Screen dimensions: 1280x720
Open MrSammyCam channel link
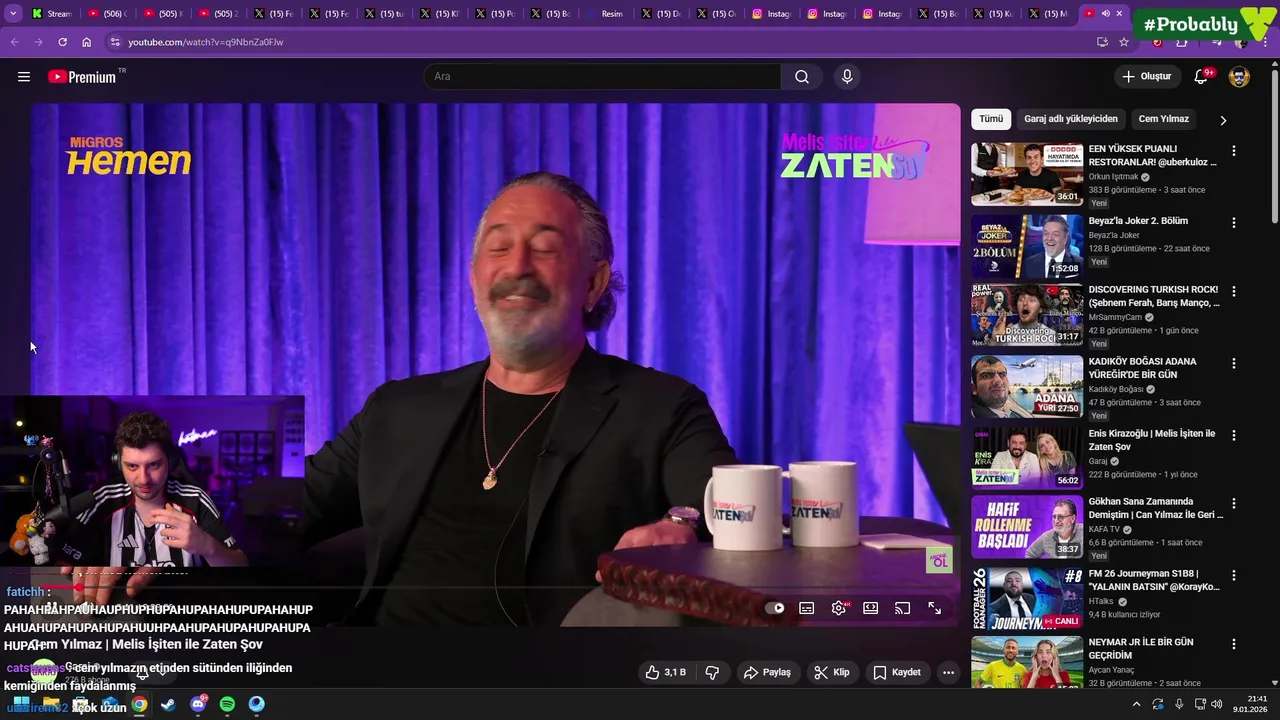1115,317
